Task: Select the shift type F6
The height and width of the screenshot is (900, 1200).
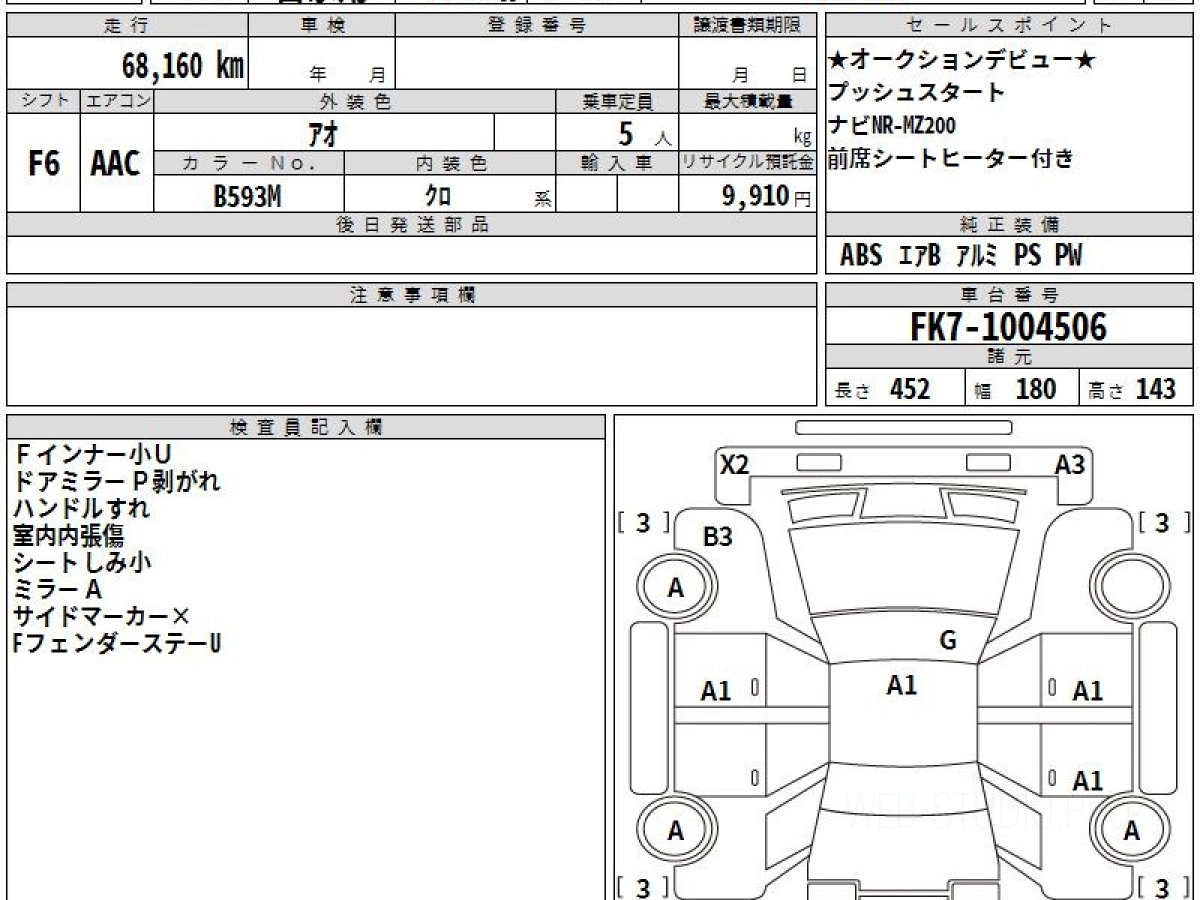Action: tap(44, 164)
